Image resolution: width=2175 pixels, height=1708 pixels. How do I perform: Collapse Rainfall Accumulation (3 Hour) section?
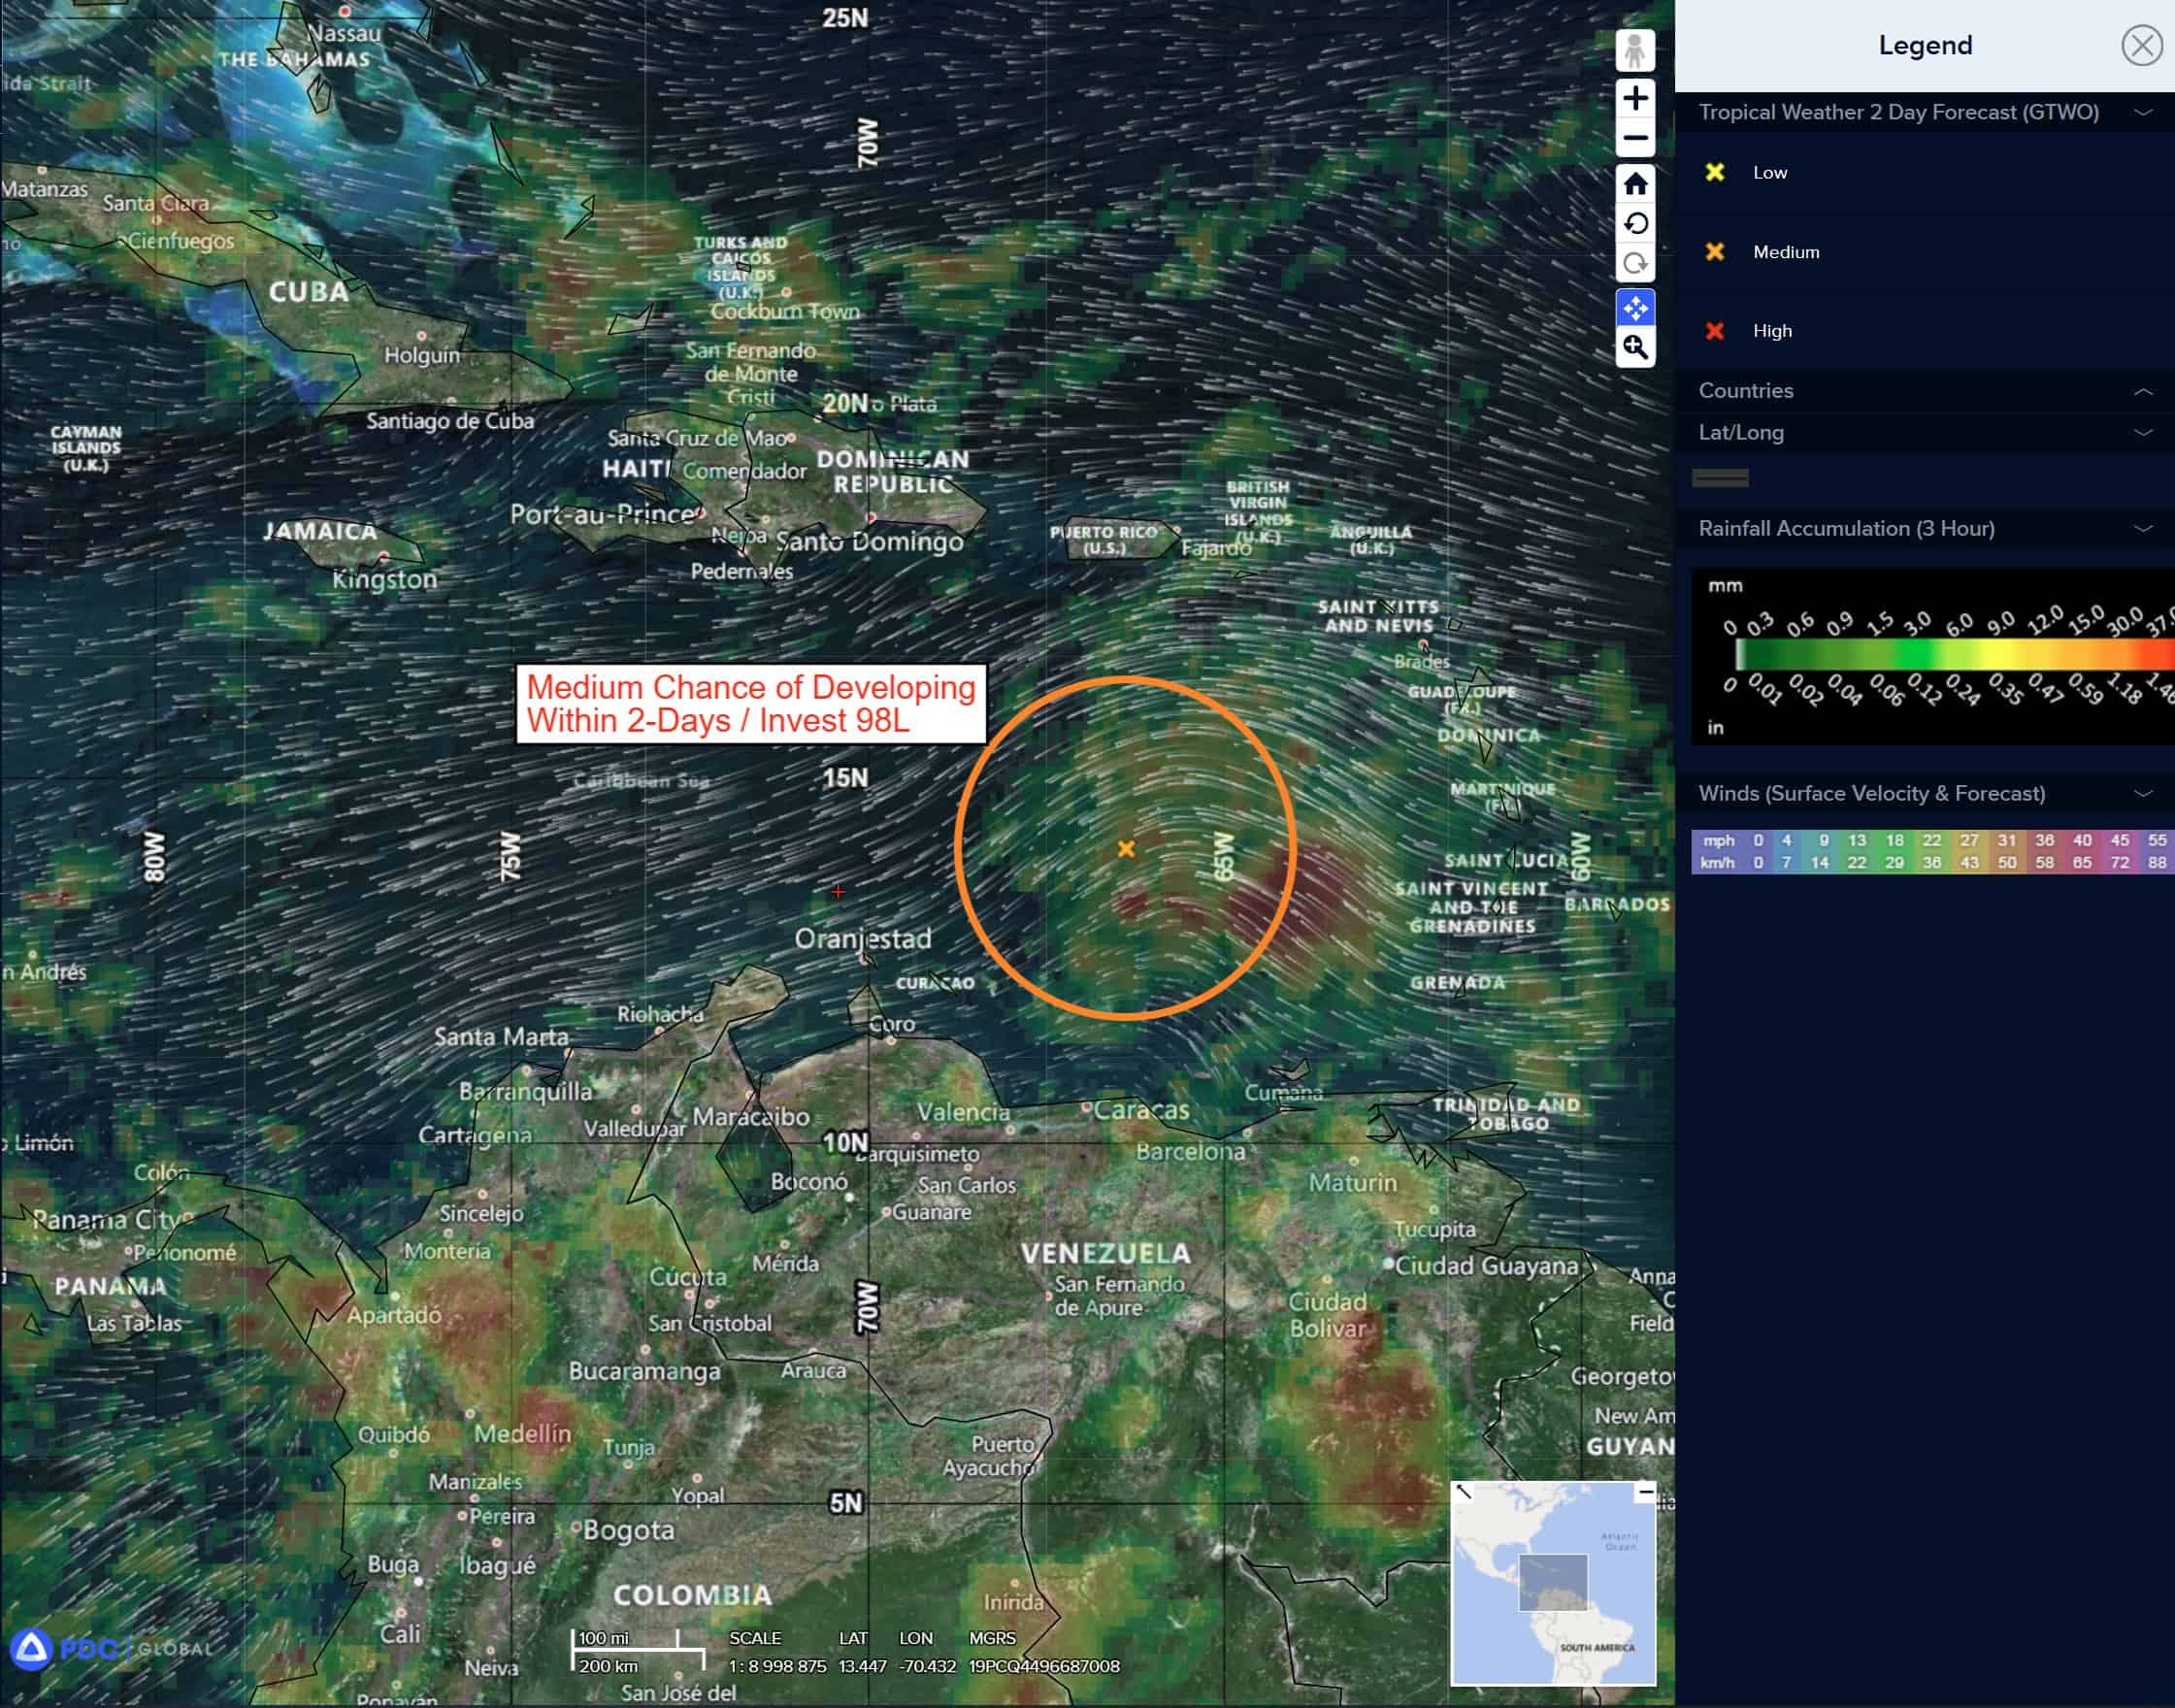[2142, 529]
